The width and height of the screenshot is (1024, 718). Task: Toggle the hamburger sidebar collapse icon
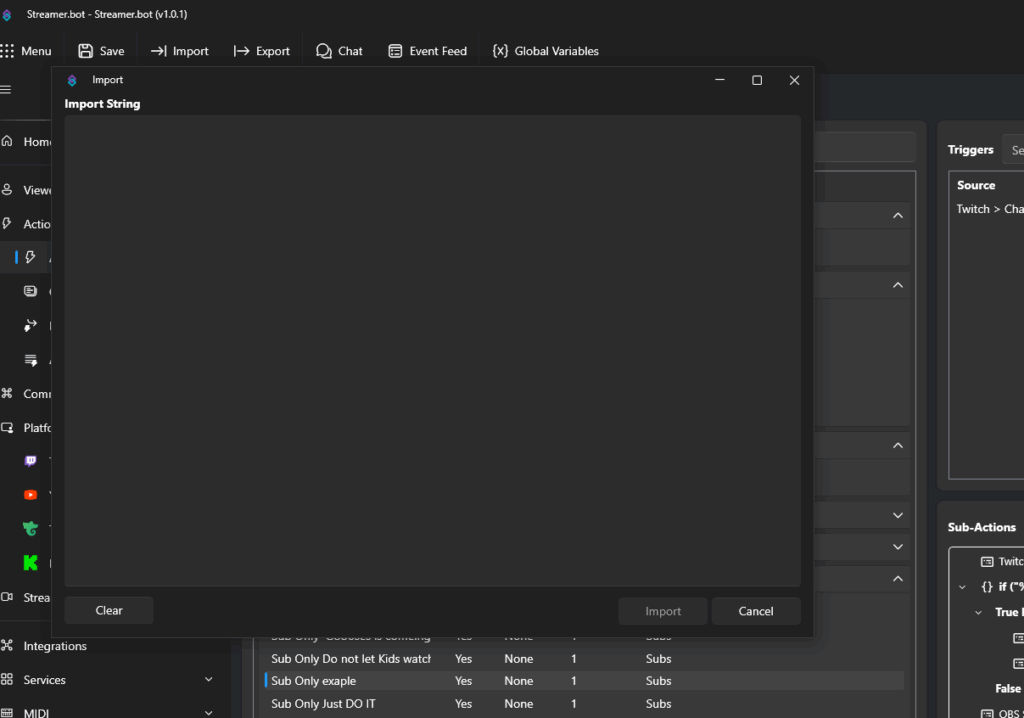pyautogui.click(x=6, y=89)
